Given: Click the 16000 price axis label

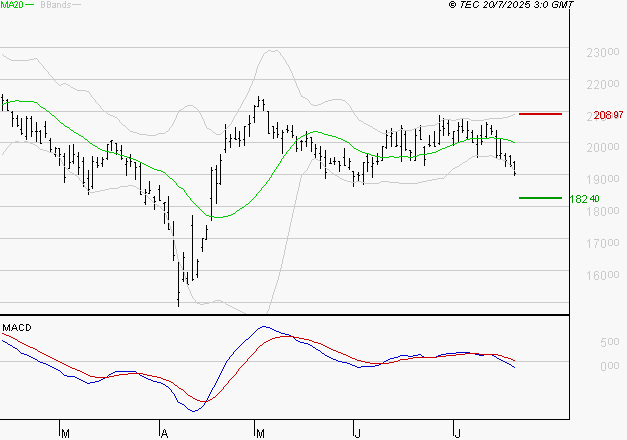Looking at the screenshot, I should (x=603, y=275).
